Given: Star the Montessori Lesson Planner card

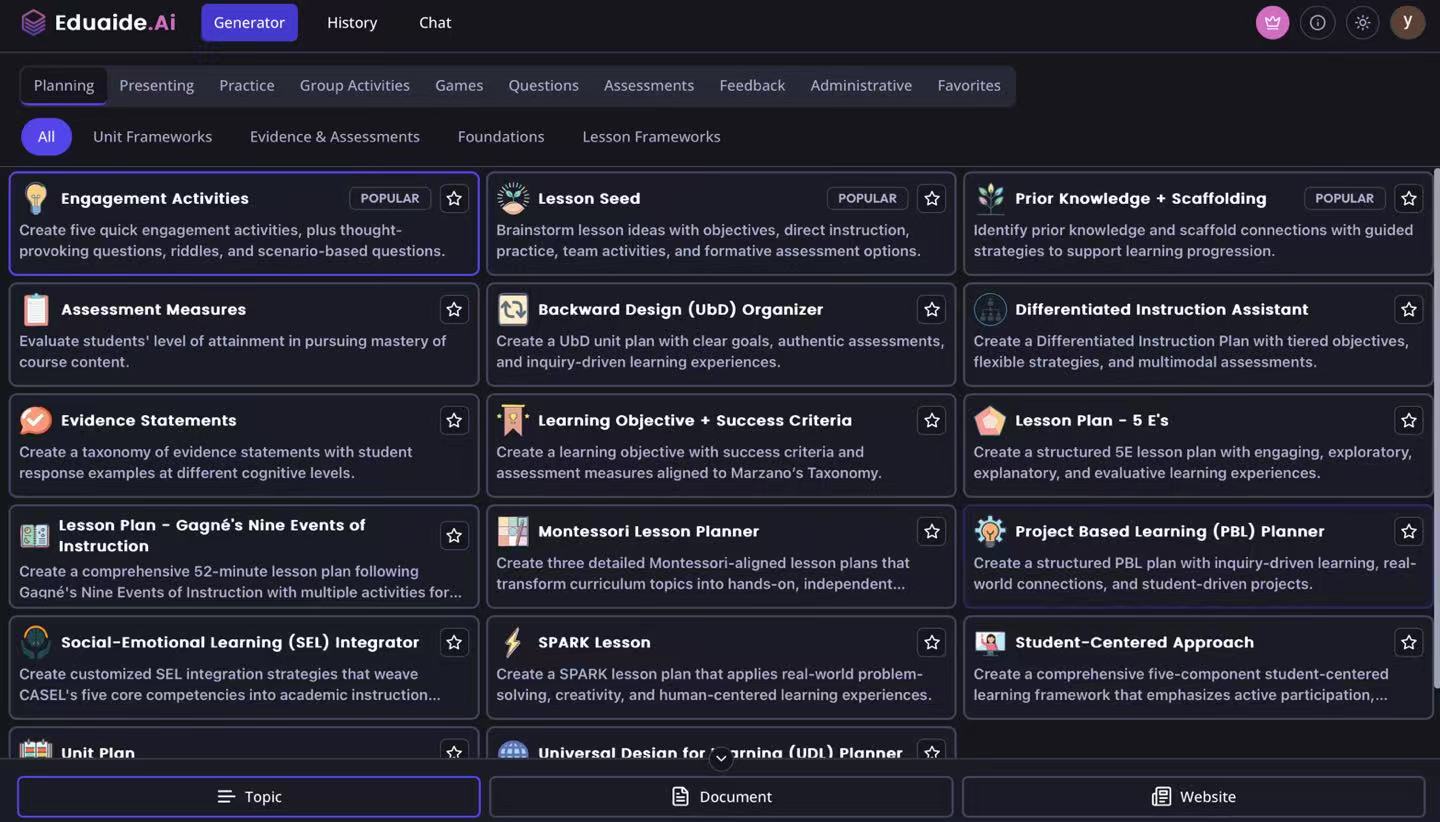Looking at the screenshot, I should point(932,531).
